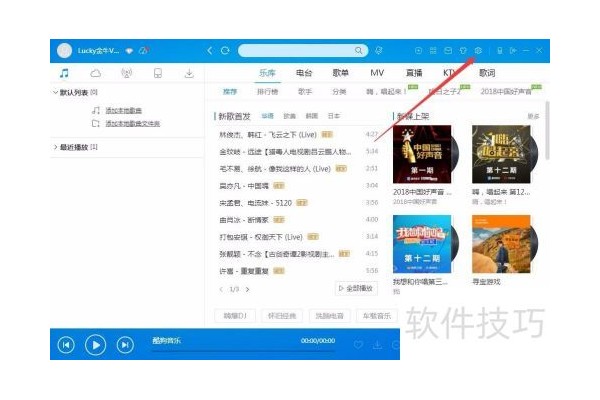Open the radio broadcast sidebar tab
Viewport: 600px width, 400px height.
[x=126, y=73]
